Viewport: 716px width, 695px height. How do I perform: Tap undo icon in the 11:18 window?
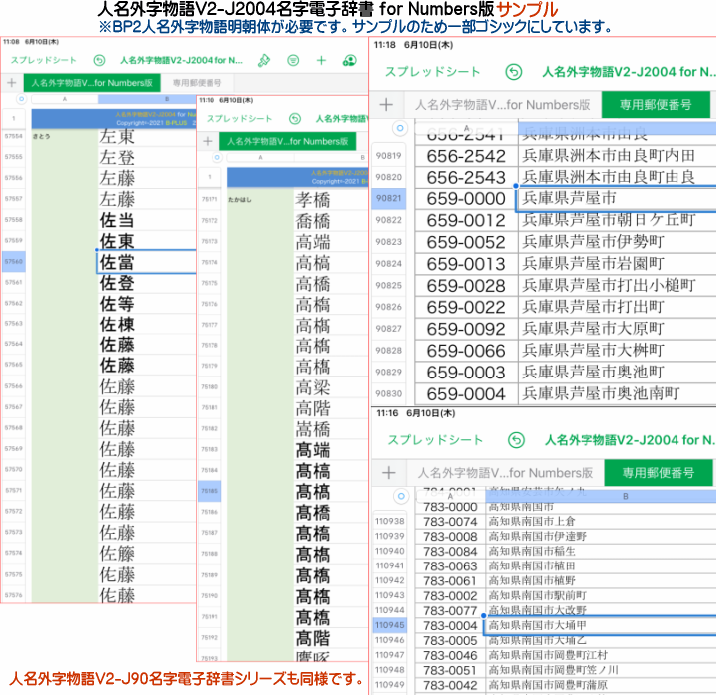(514, 72)
